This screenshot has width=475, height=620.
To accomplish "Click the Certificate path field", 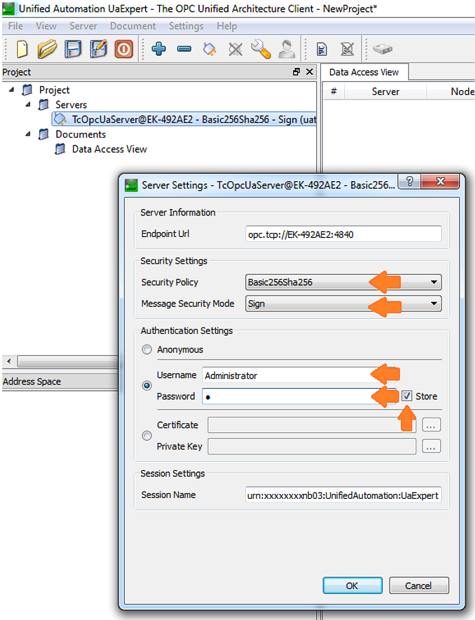I will coord(312,425).
